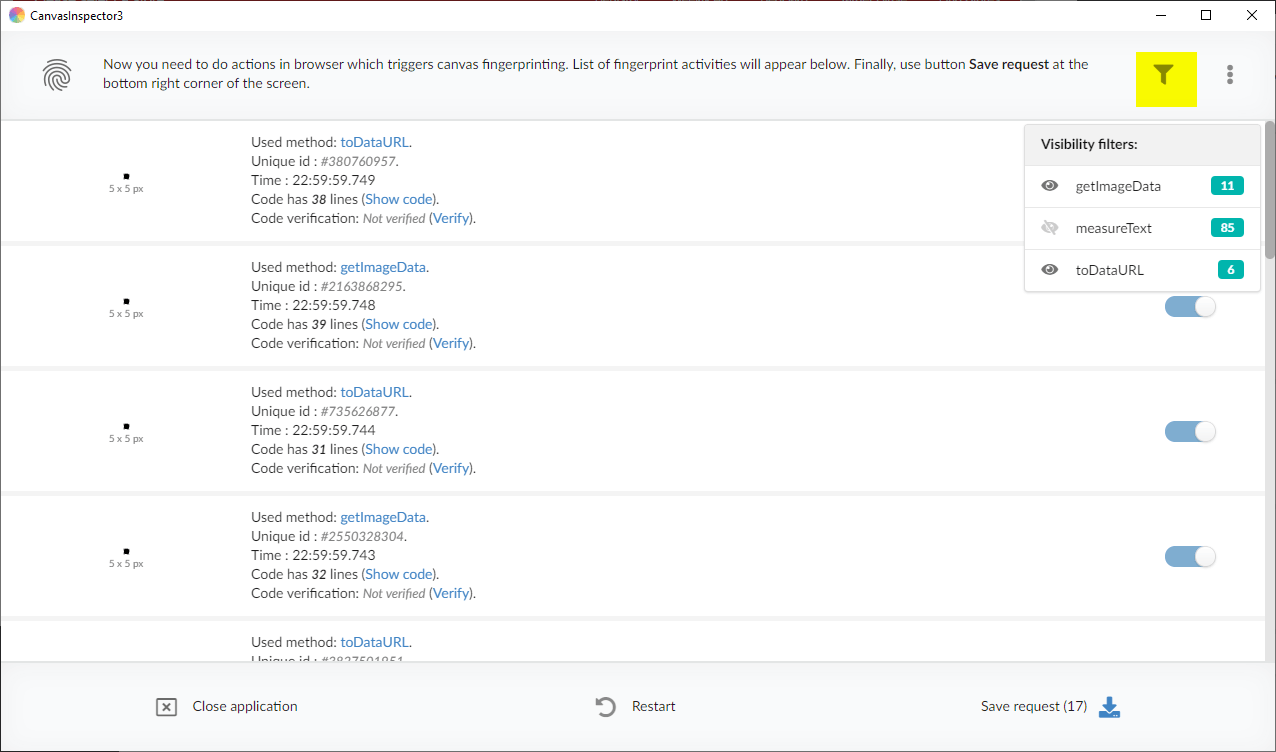Switch off toggle for entry #2550328304
This screenshot has width=1276, height=752.
tap(1190, 557)
